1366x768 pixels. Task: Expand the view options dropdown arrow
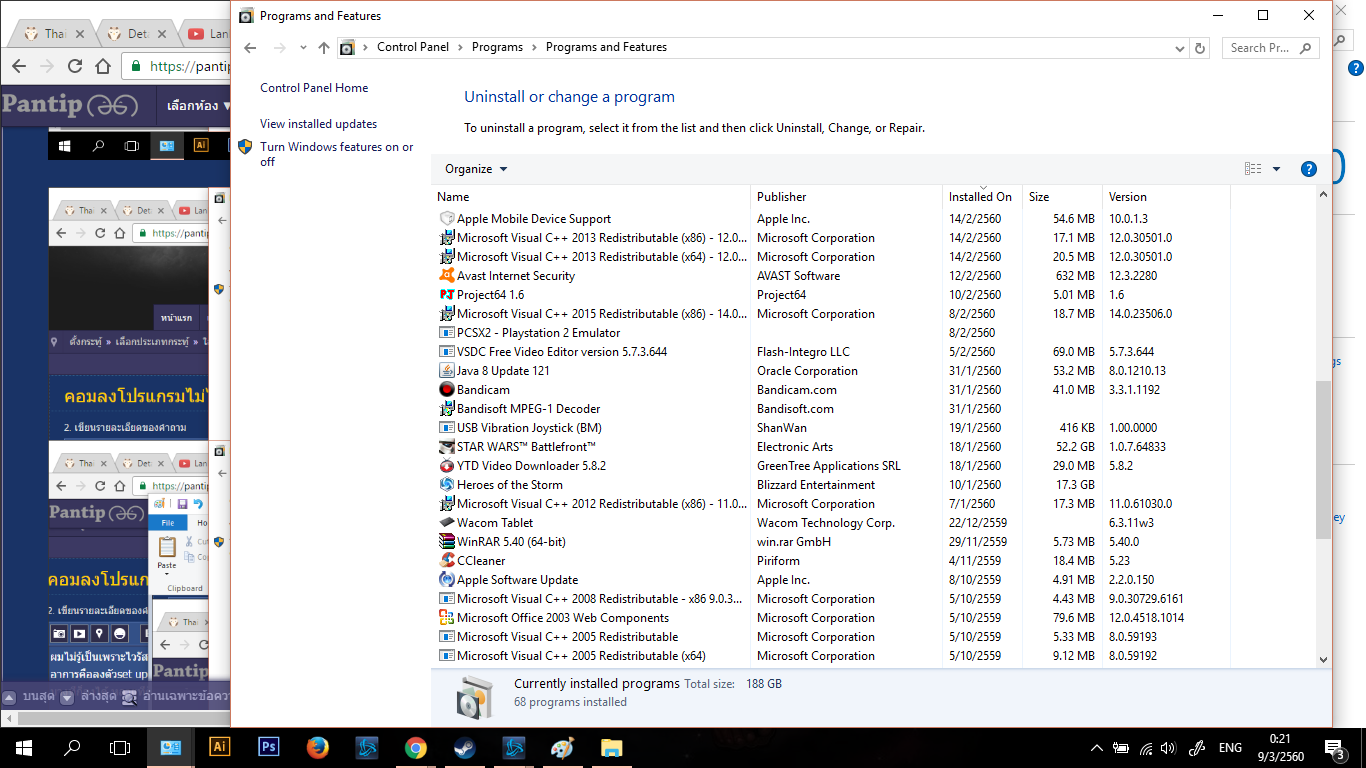[x=1276, y=169]
